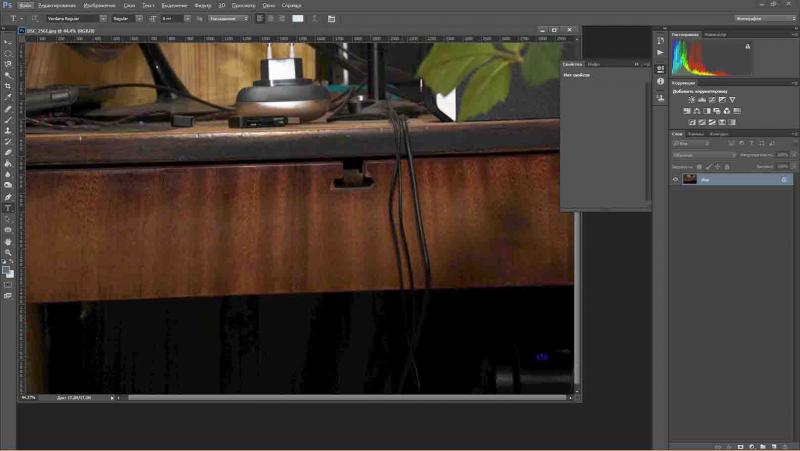Select the Move tool
800x451 pixels.
click(8, 42)
